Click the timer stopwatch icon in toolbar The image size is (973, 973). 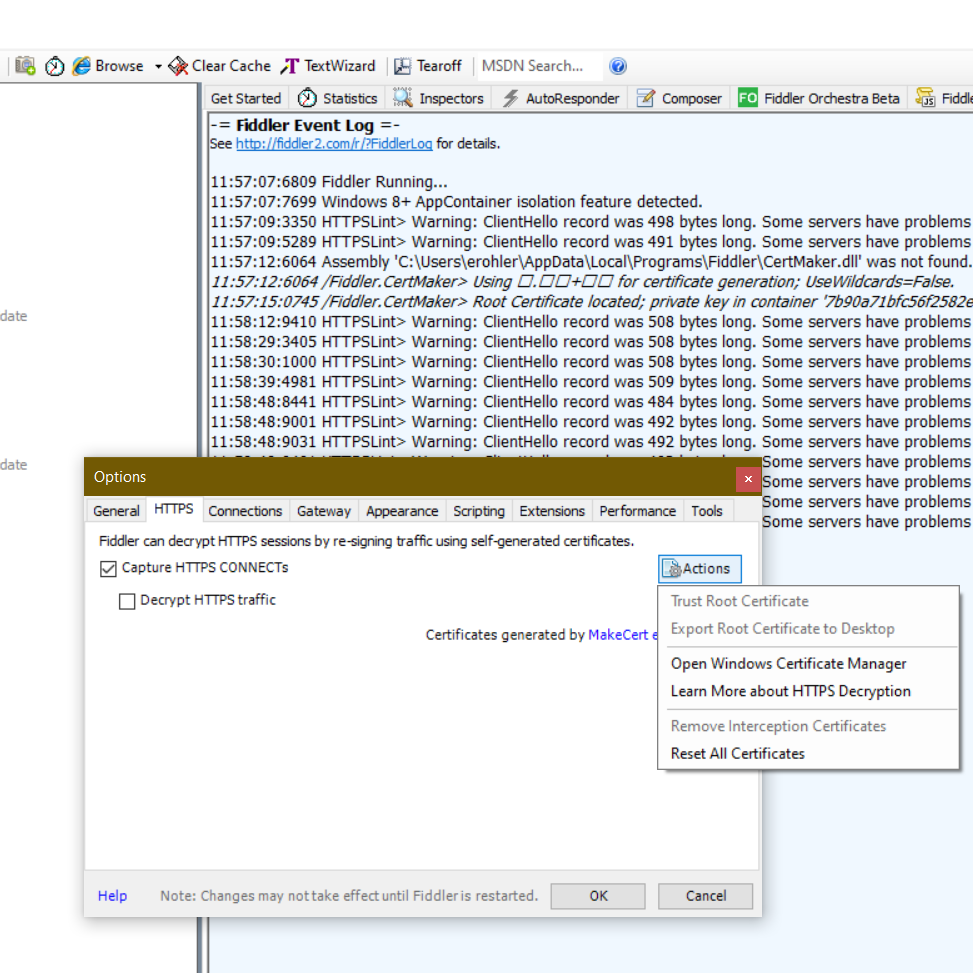coord(55,66)
